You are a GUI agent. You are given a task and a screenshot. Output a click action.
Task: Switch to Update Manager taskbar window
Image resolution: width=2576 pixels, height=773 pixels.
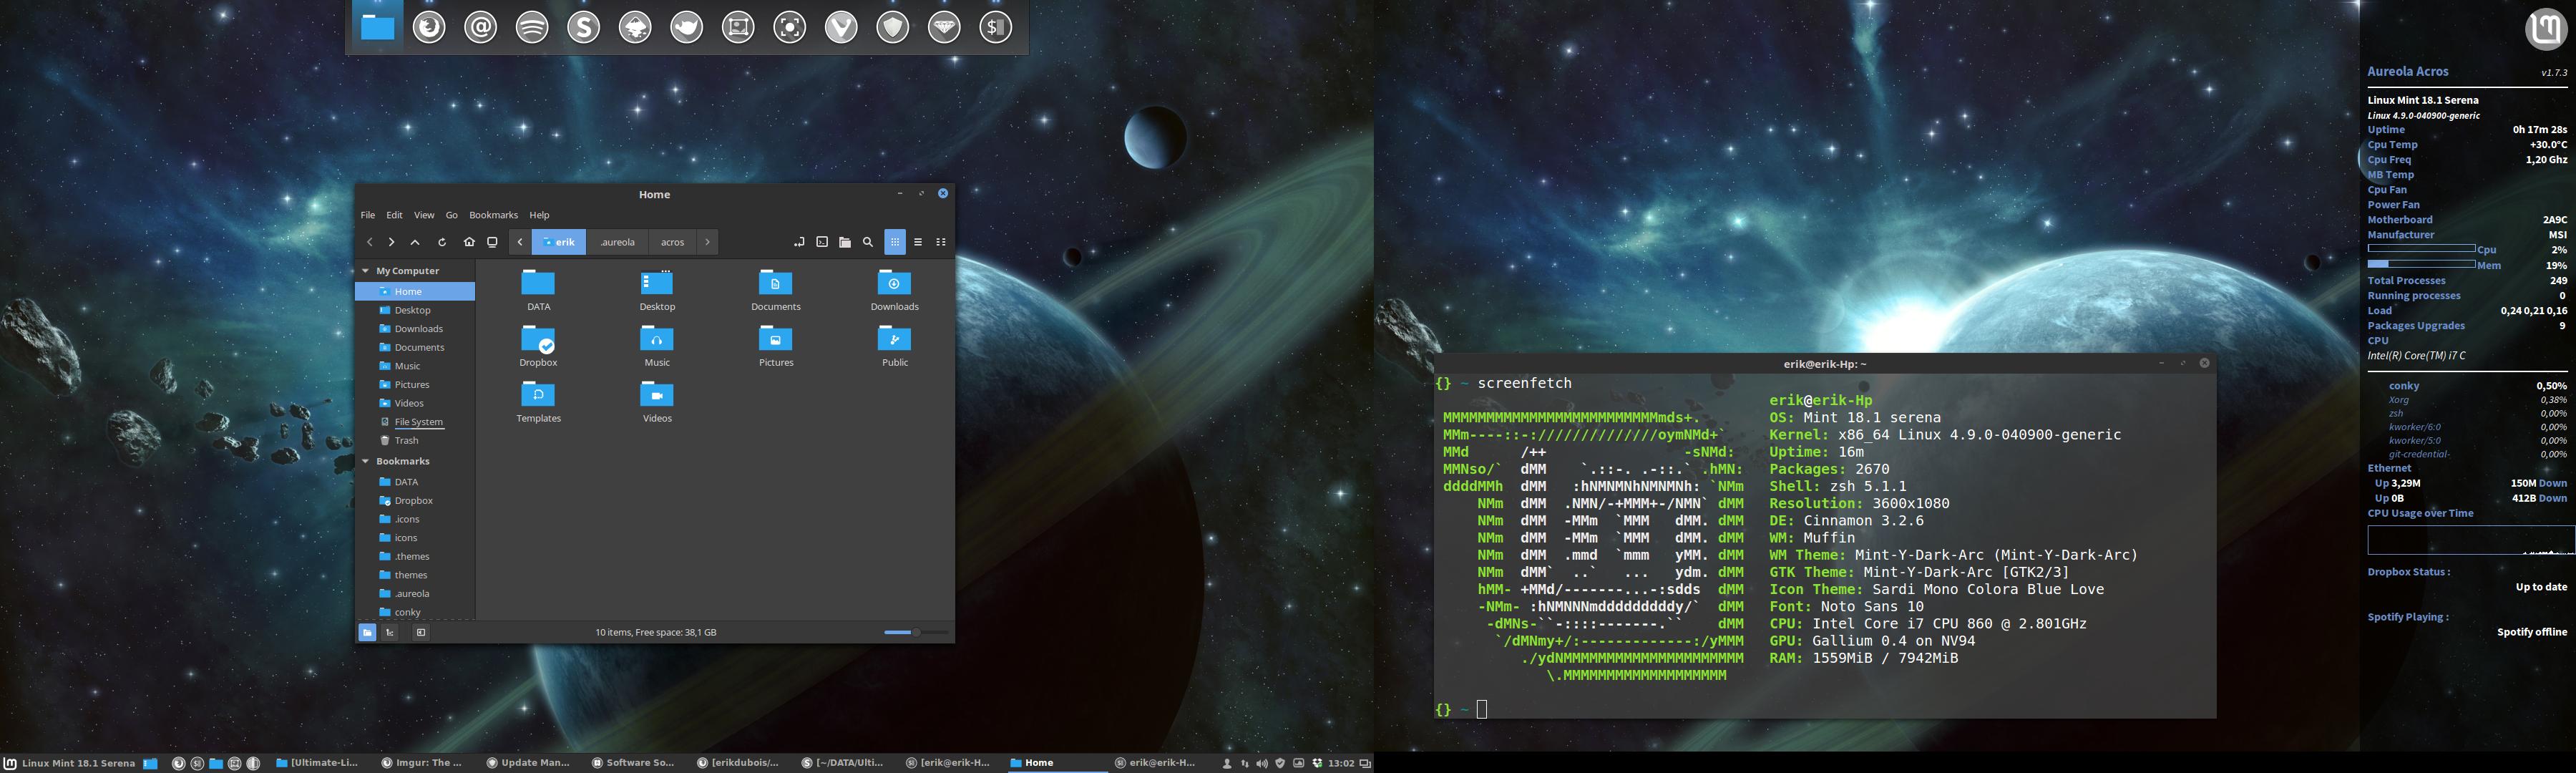click(528, 763)
